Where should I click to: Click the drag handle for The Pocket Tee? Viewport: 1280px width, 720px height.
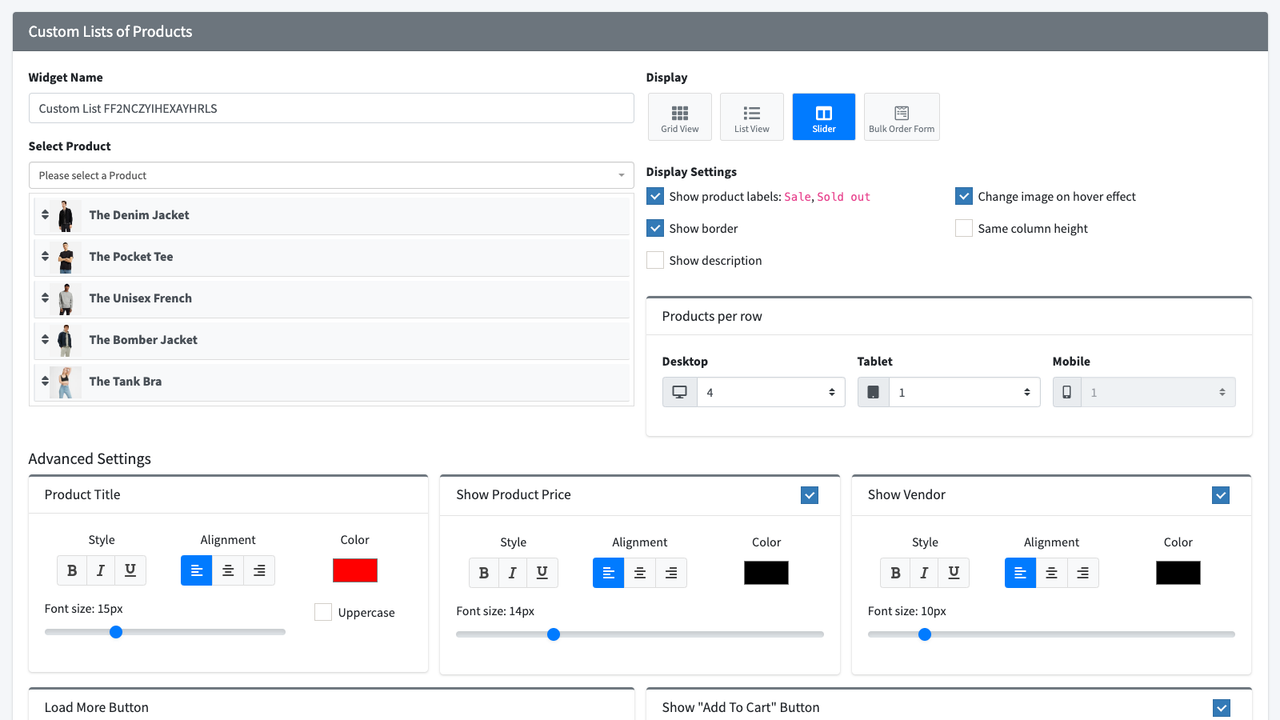44,257
